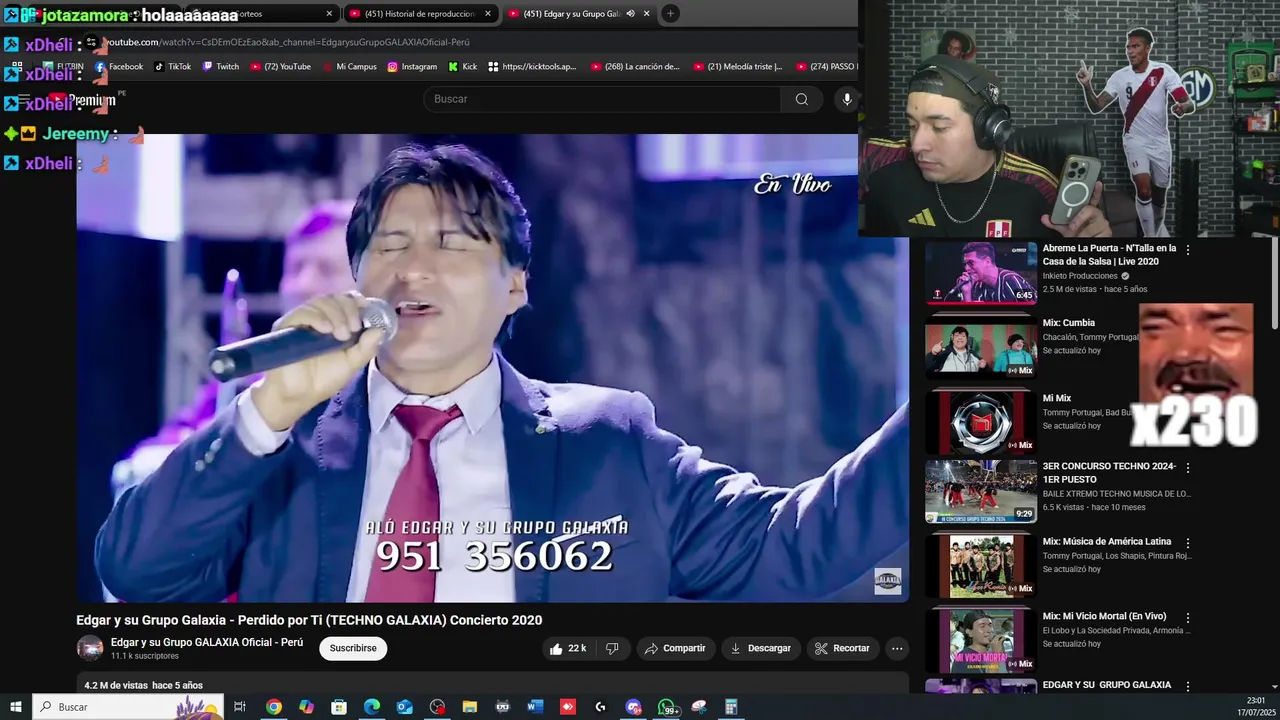Screen dimensions: 1280x720
Task: Open the (268) La canción de bookmark
Action: 635,67
